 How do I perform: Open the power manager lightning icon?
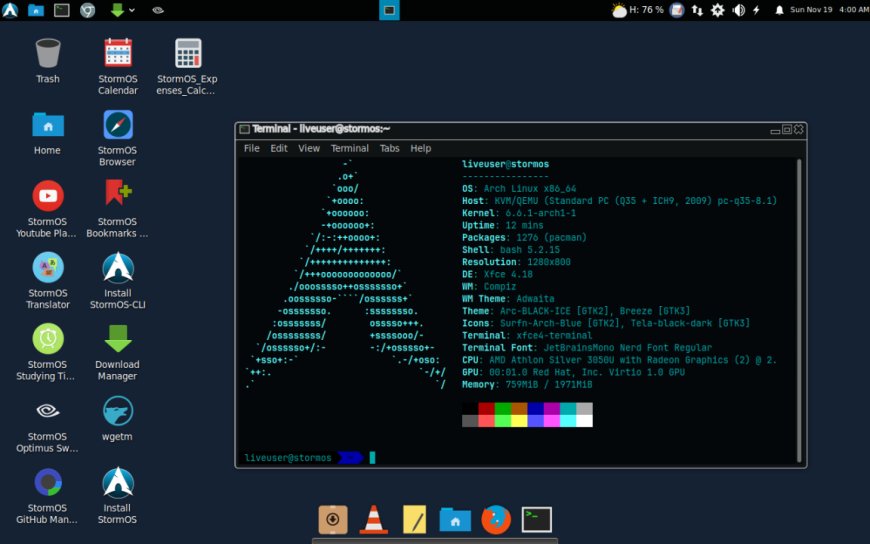click(x=756, y=10)
